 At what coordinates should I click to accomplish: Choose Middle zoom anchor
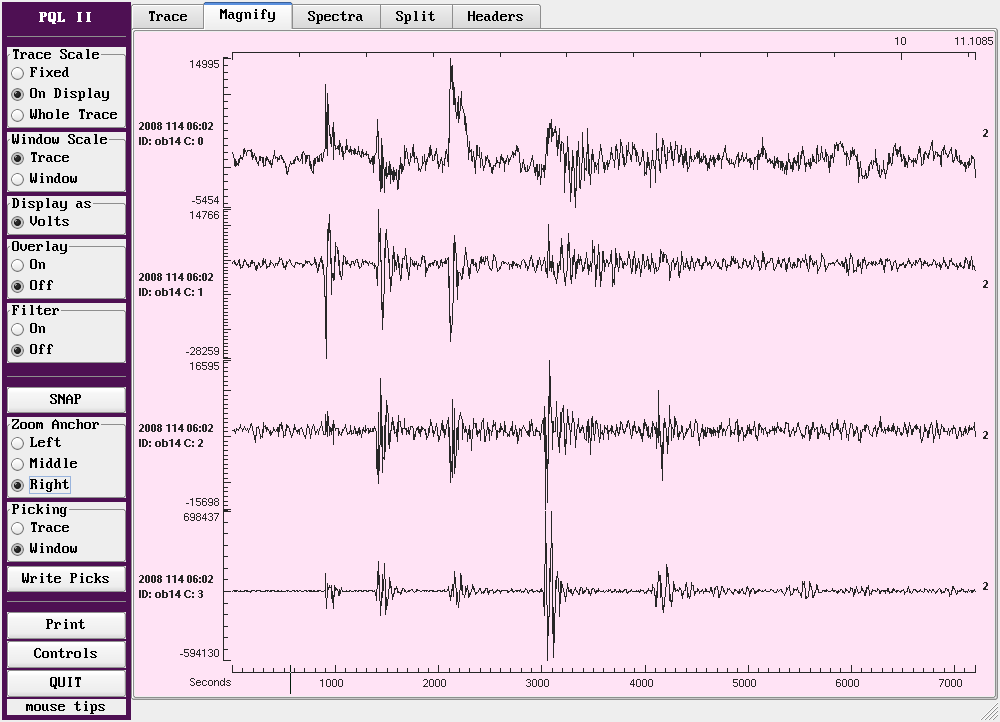coord(18,464)
